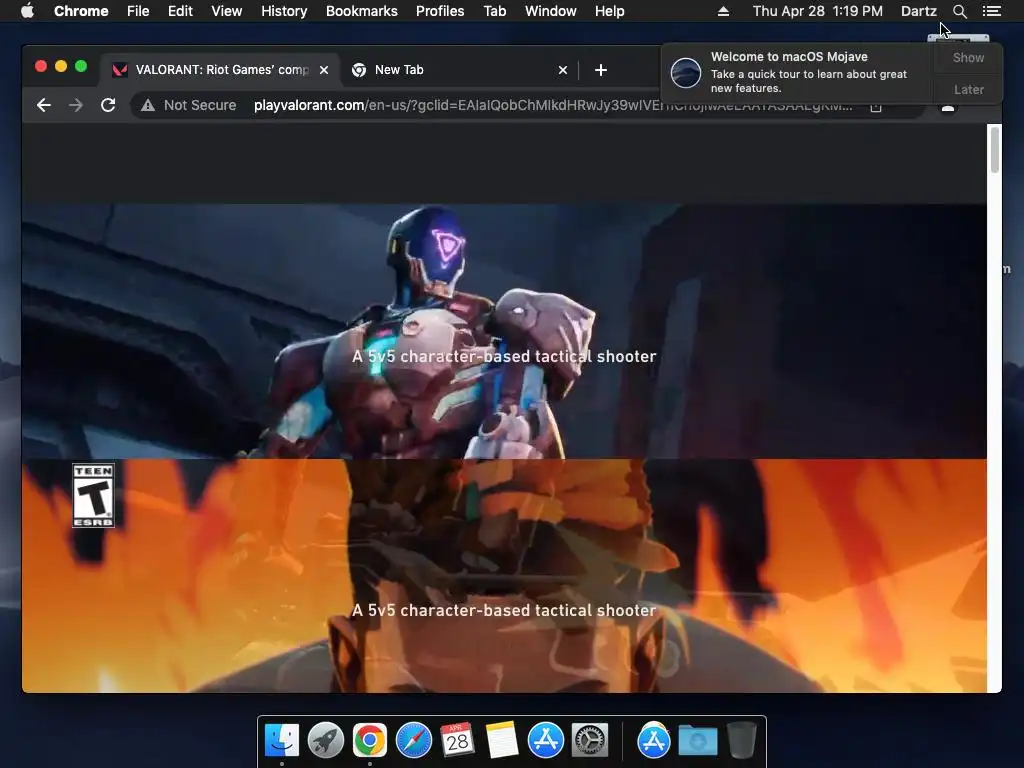Image resolution: width=1024 pixels, height=768 pixels.
Task: Open the Tab menu
Action: coord(495,11)
